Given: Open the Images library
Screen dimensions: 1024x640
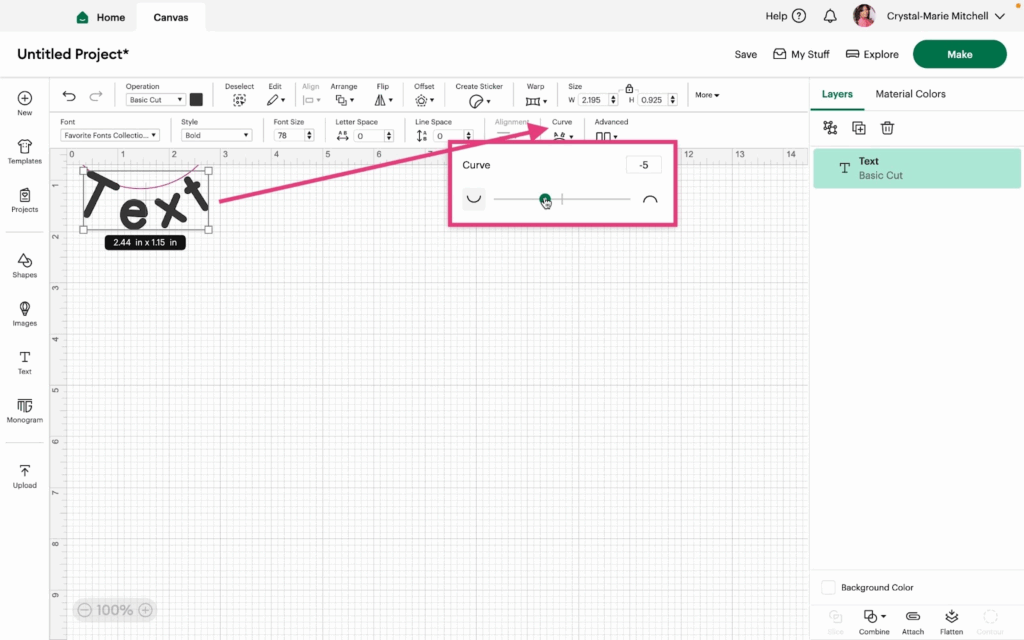Looking at the screenshot, I should point(25,313).
